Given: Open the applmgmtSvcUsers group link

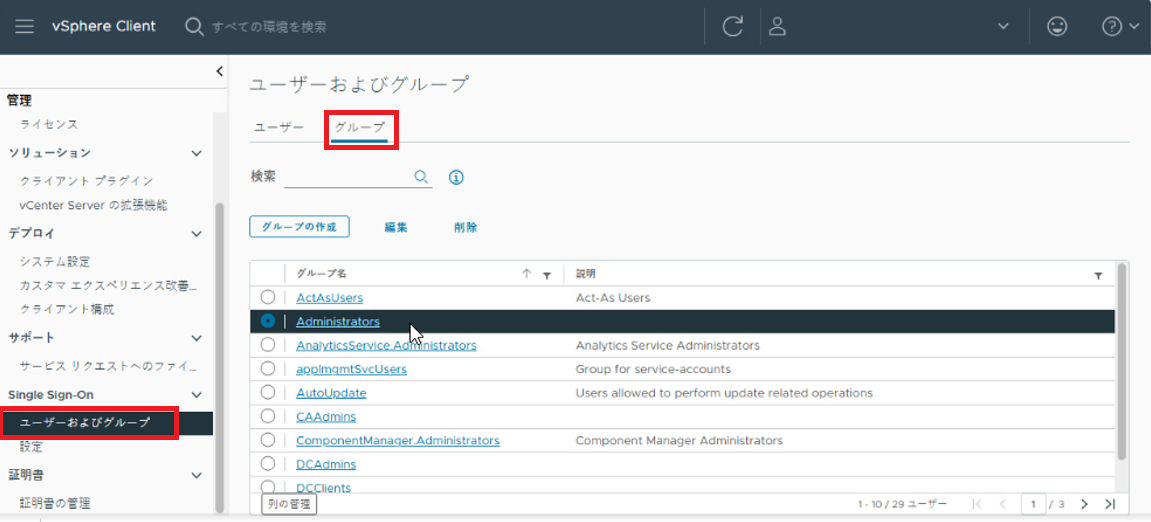Looking at the screenshot, I should pyautogui.click(x=352, y=369).
